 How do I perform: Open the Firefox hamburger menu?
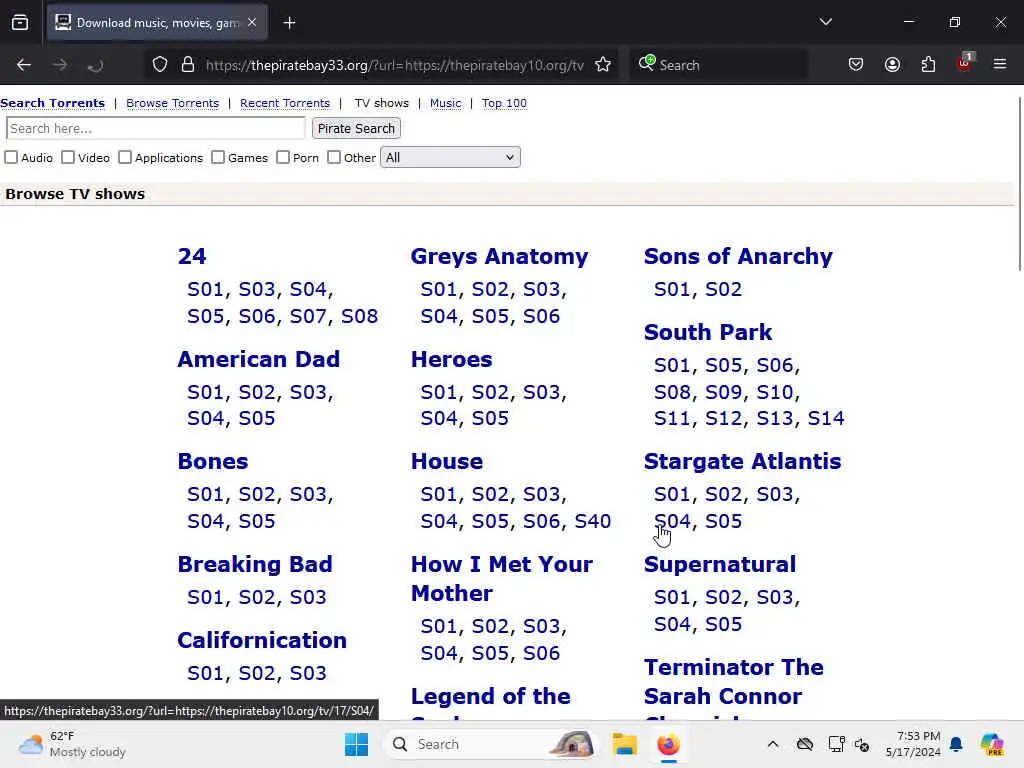(1000, 65)
